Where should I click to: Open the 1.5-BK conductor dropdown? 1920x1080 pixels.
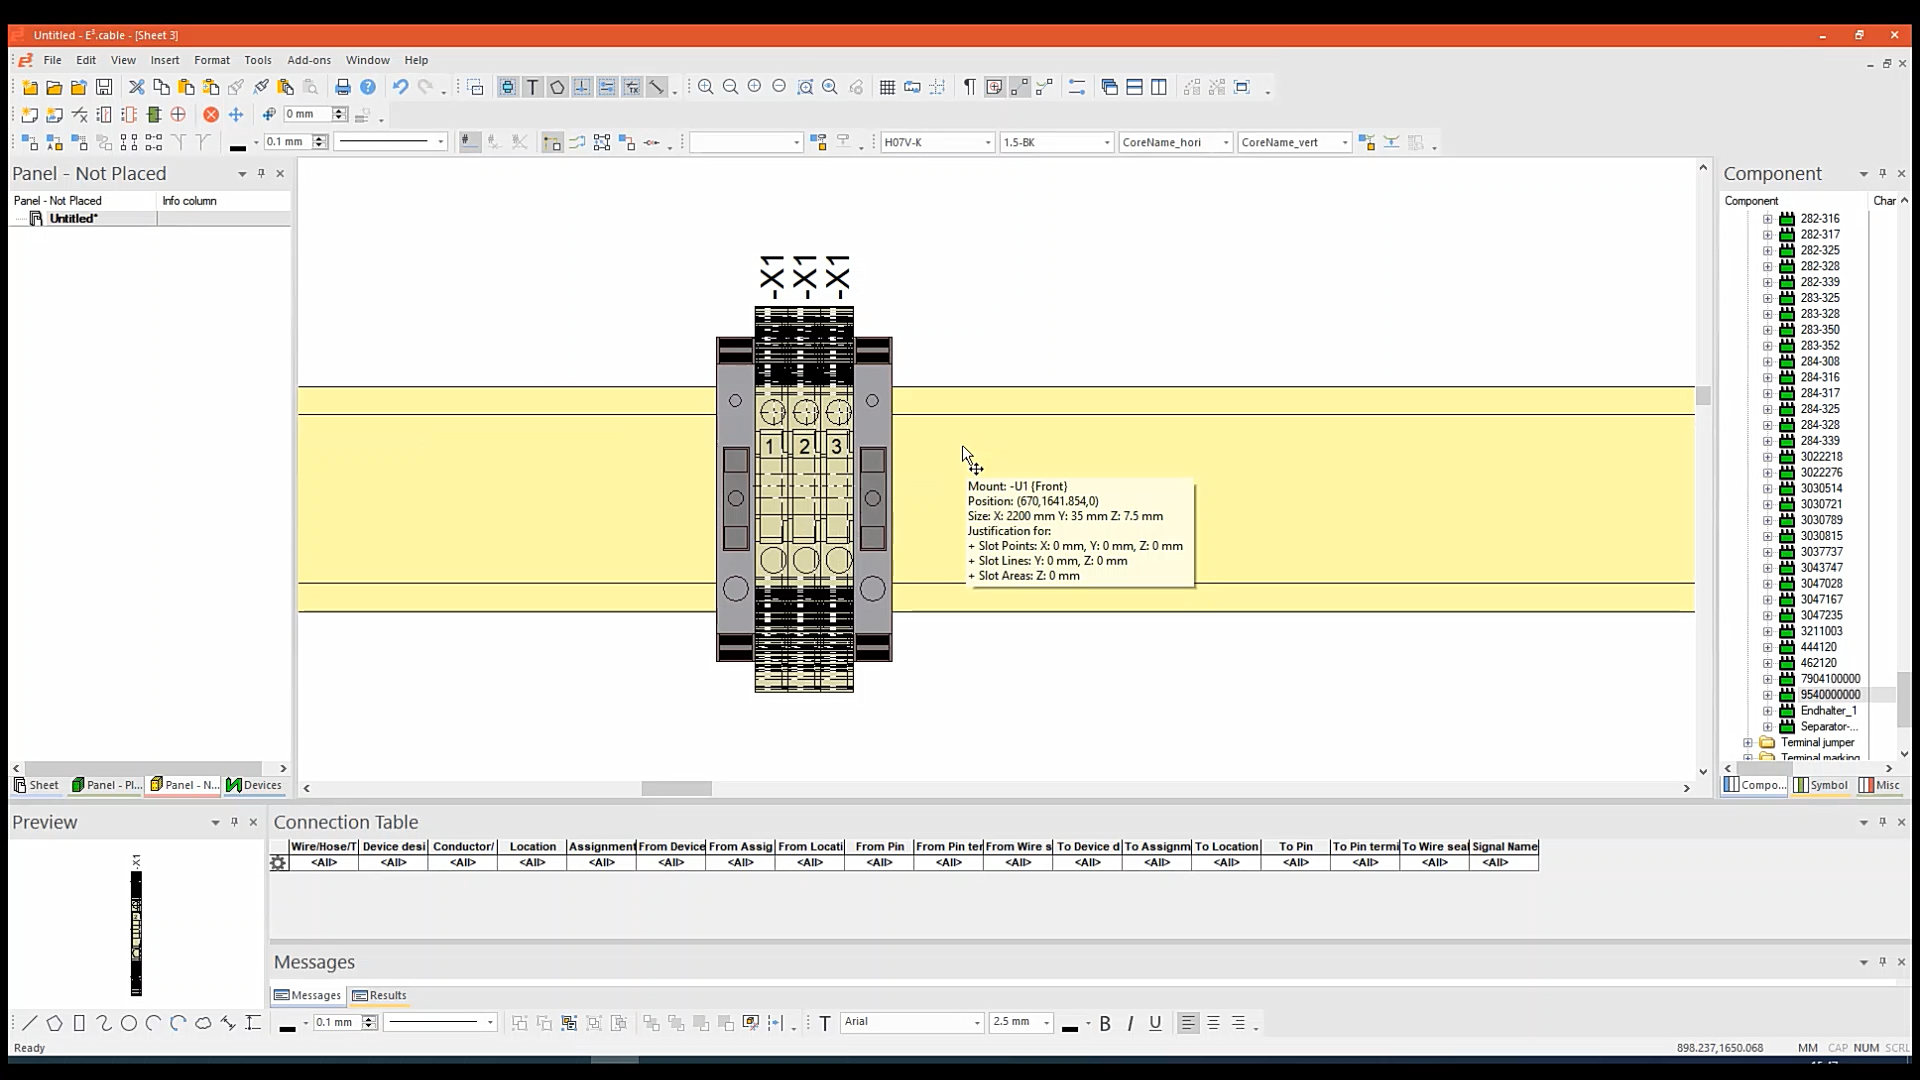[1106, 142]
